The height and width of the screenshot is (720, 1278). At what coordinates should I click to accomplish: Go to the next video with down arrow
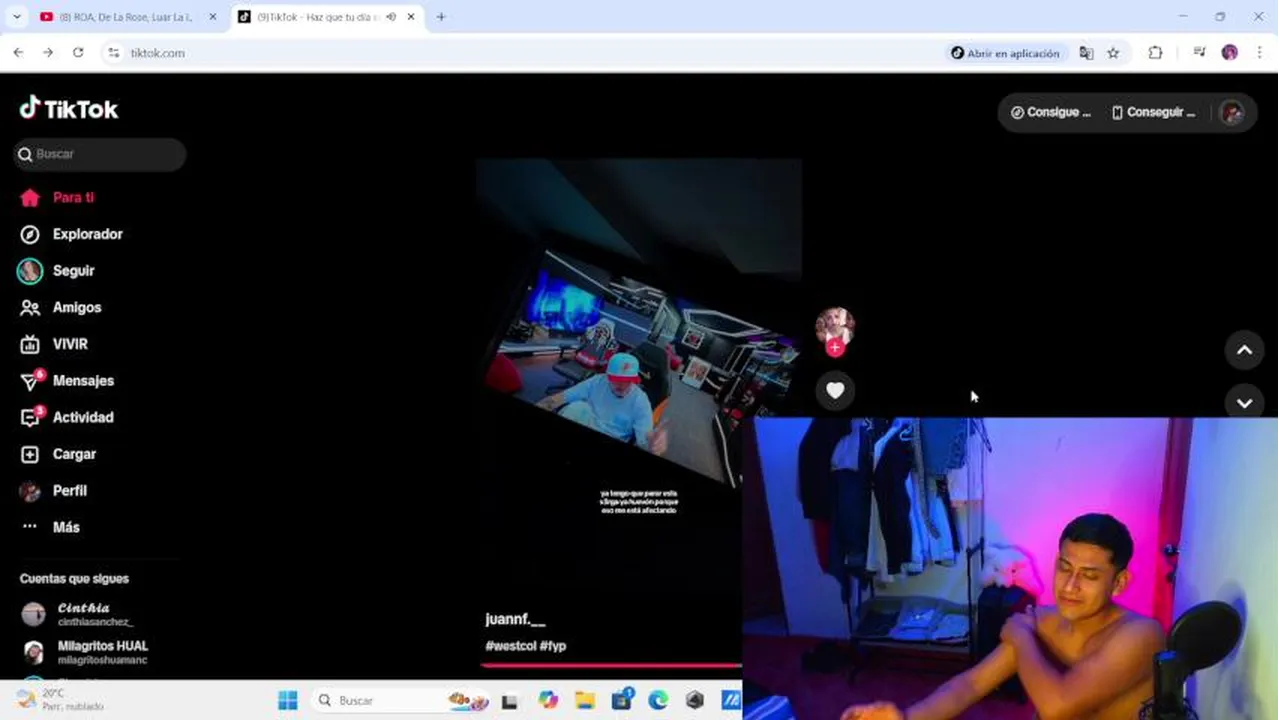1244,402
